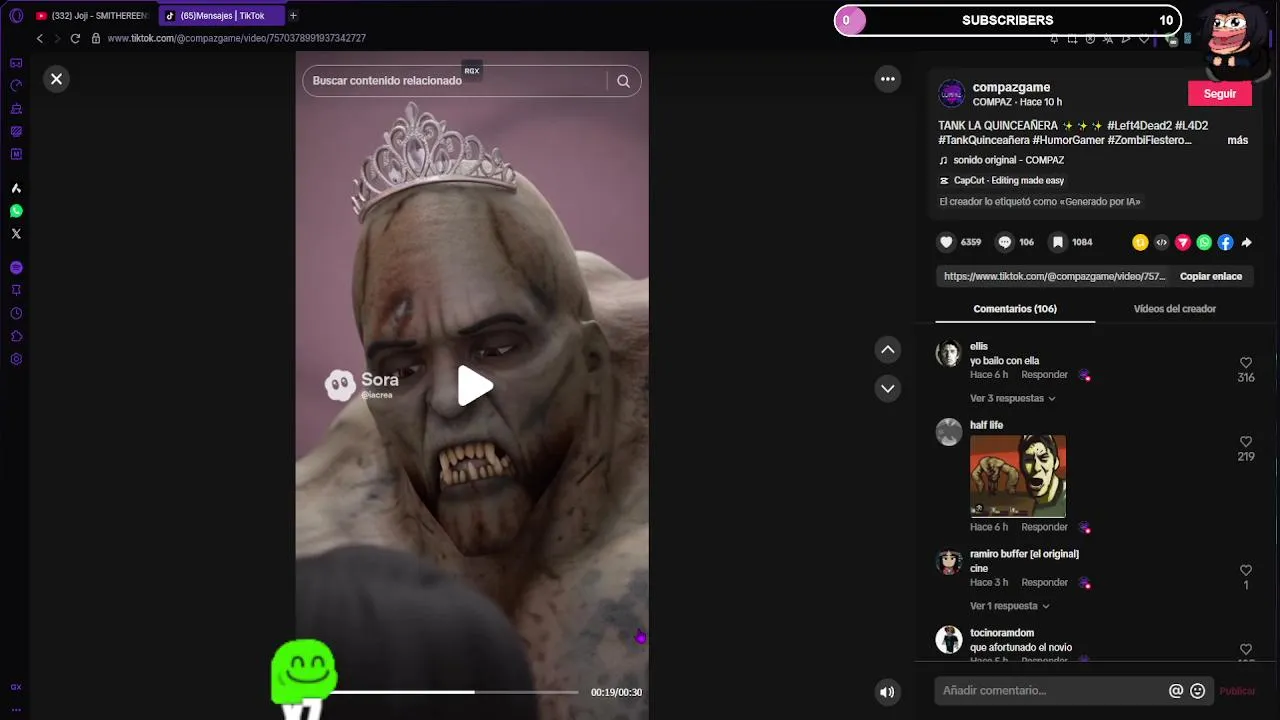
Task: Expand description with 'más'
Action: pos(1238,140)
